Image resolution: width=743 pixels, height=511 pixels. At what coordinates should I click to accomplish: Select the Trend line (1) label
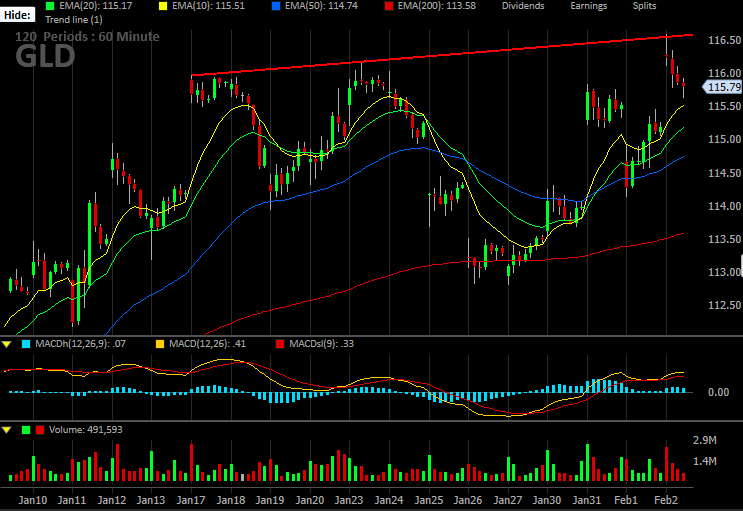pyautogui.click(x=73, y=20)
